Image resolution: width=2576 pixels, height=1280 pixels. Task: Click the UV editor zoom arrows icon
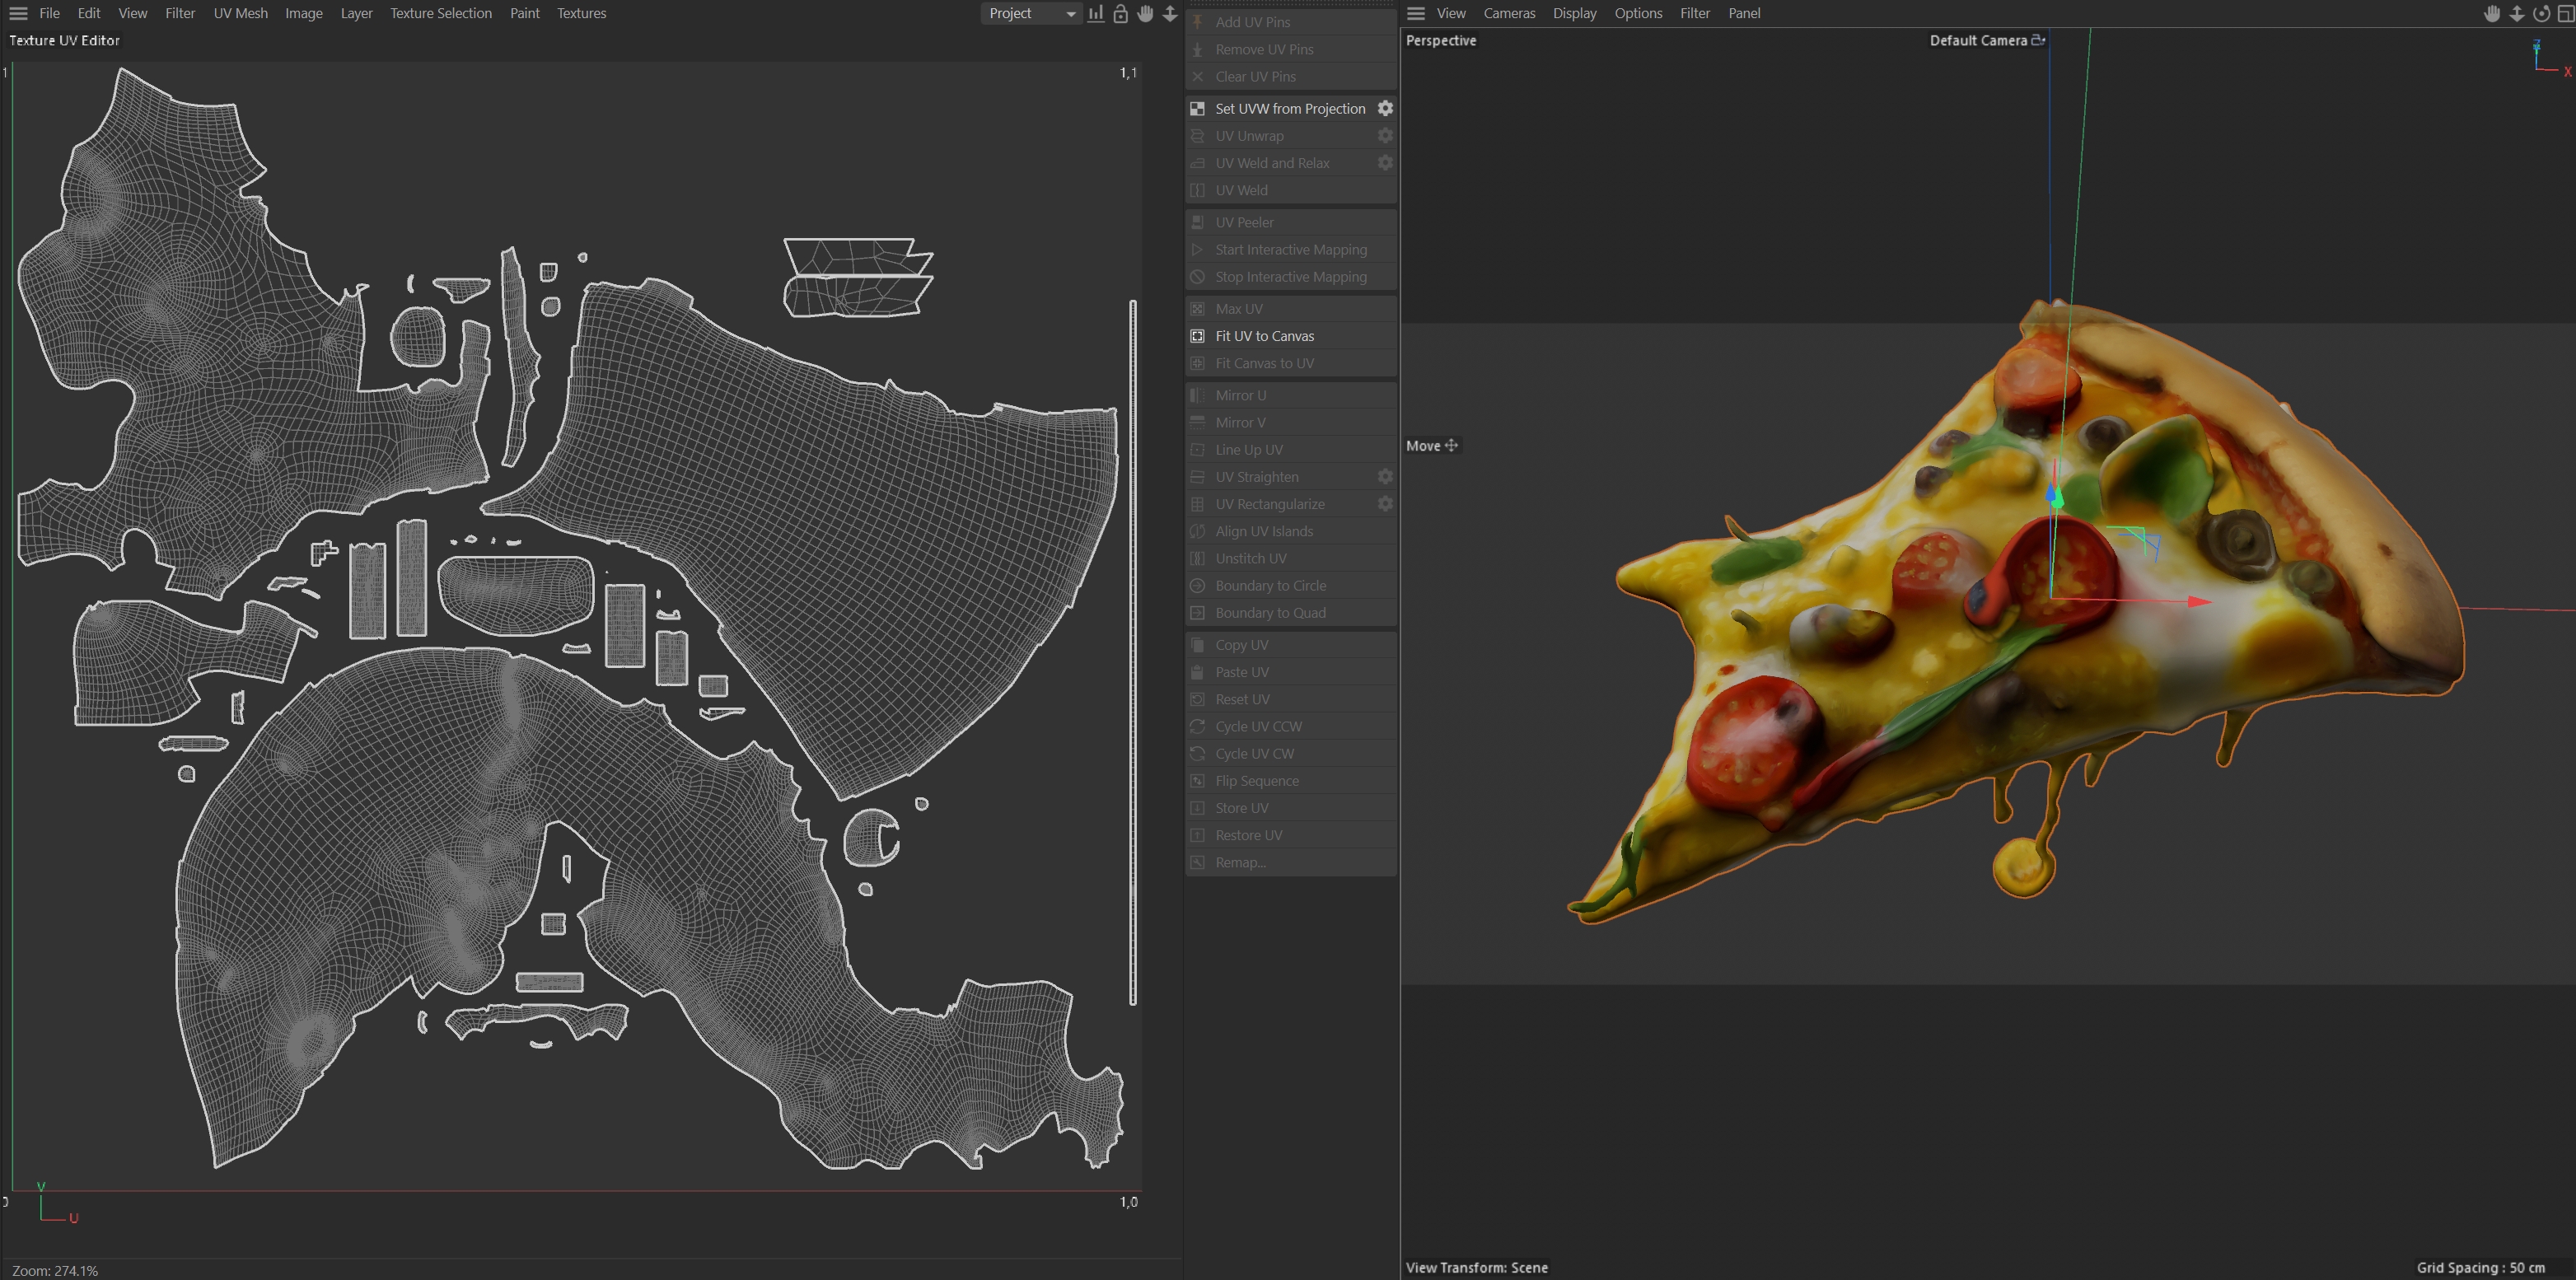tap(1170, 13)
